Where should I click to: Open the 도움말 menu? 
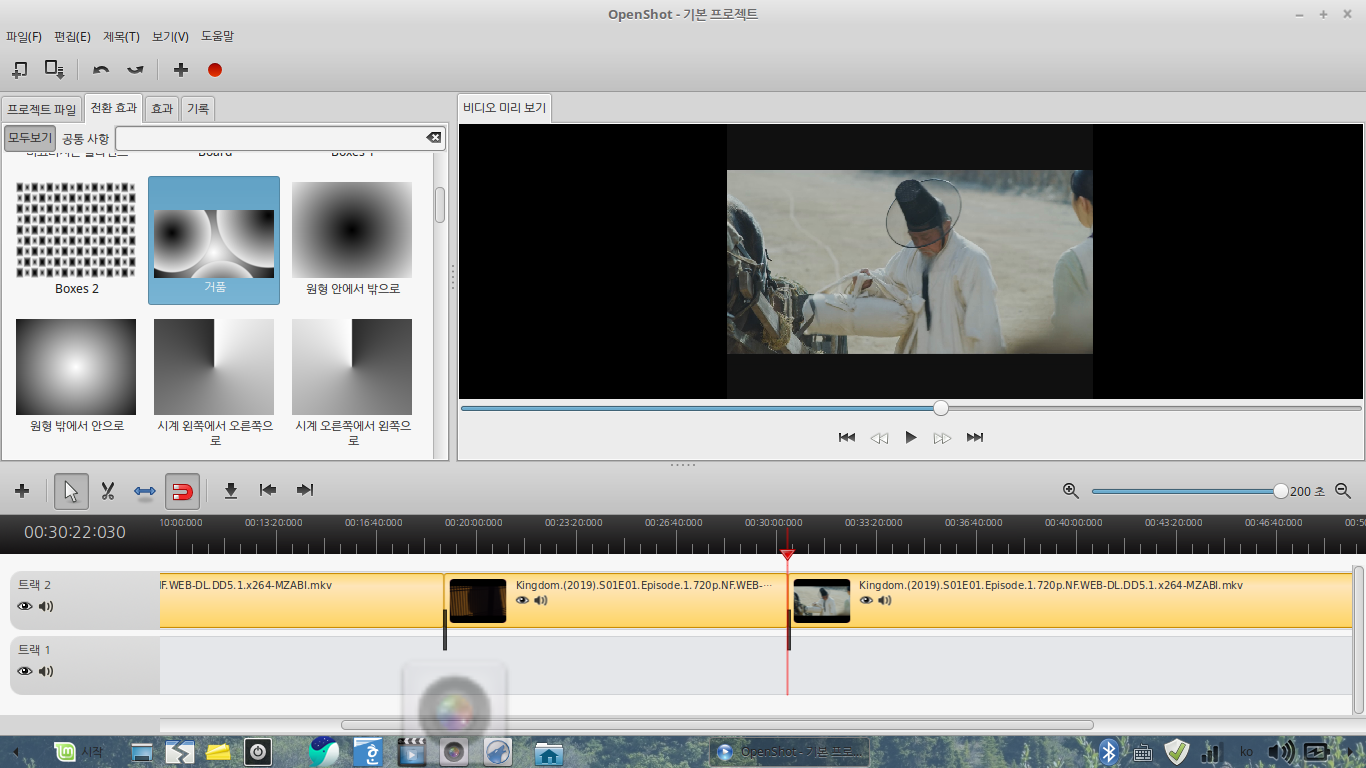coord(217,36)
